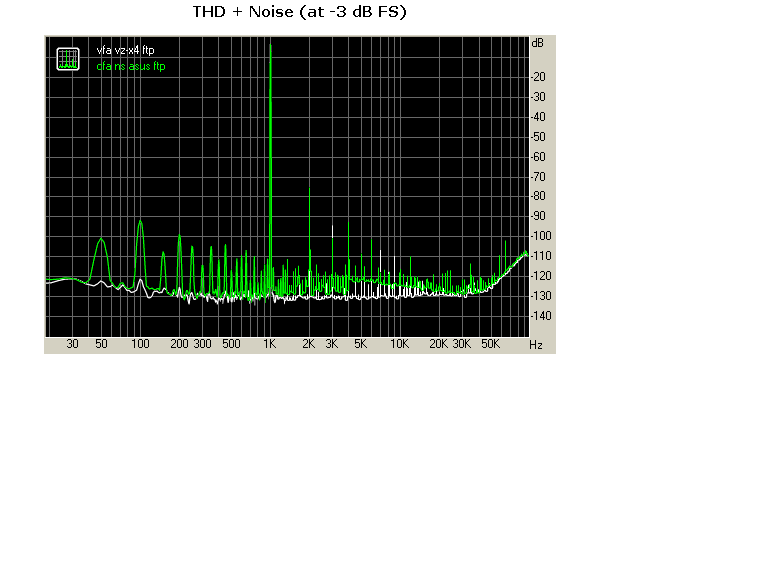Click the '-40' dB axis label
This screenshot has height=576, width=768.
pyautogui.click(x=538, y=117)
